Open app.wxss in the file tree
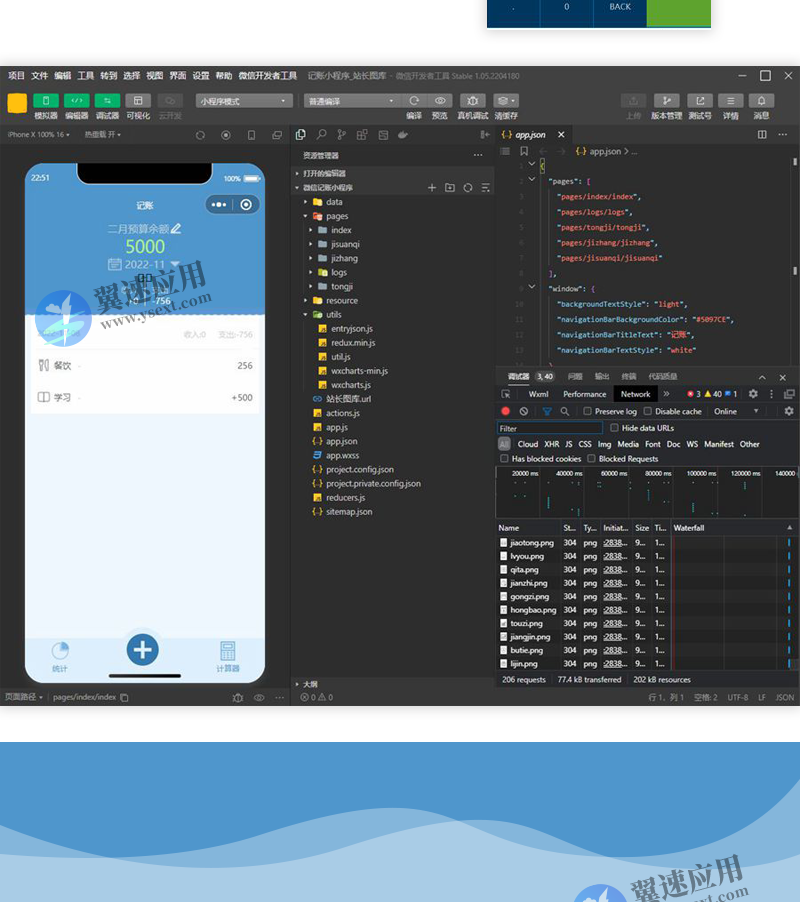Image resolution: width=800 pixels, height=902 pixels. pos(342,455)
